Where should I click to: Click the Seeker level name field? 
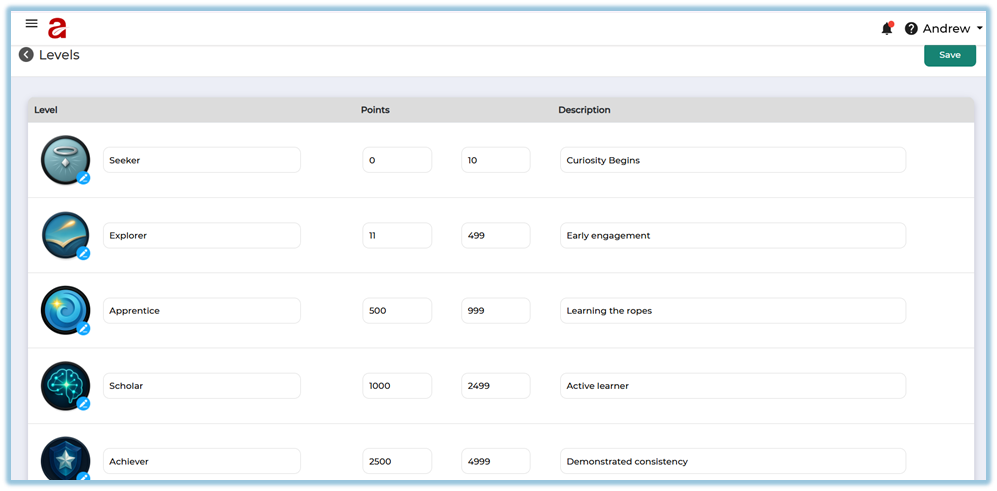(x=201, y=160)
